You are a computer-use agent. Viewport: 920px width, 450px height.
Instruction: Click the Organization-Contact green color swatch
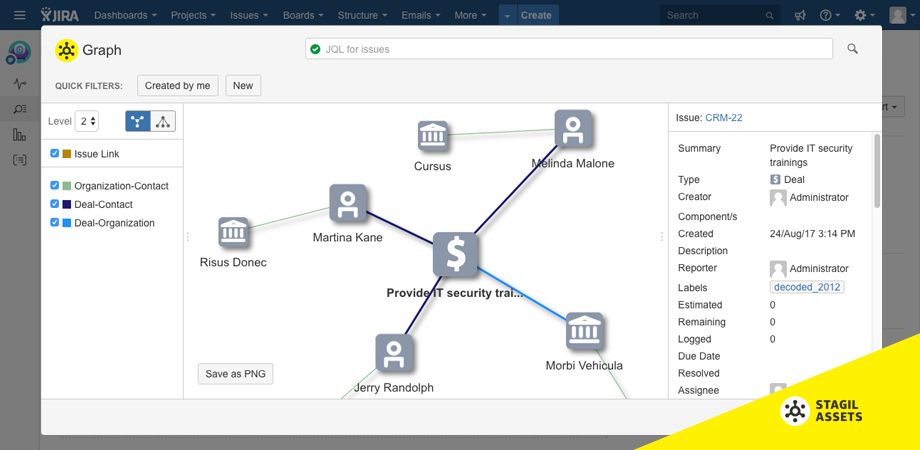67,186
